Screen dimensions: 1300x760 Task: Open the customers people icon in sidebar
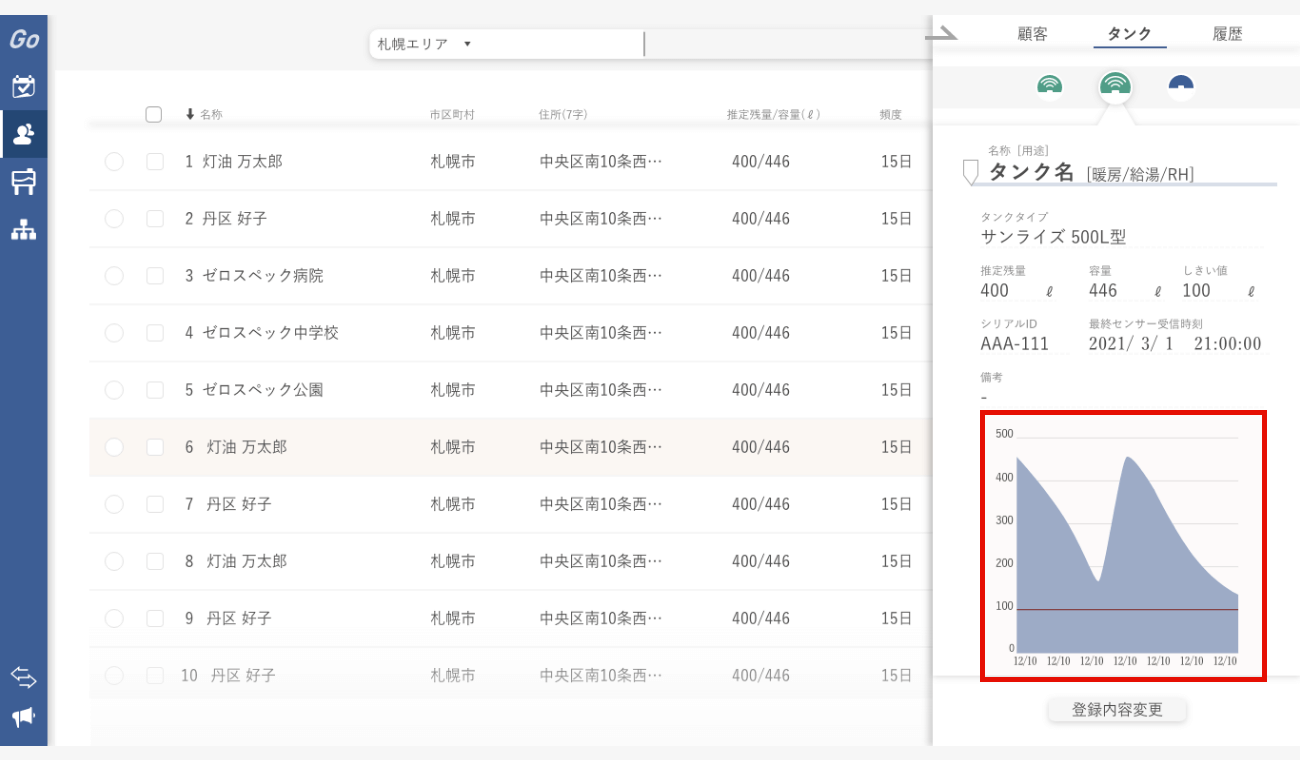click(24, 134)
